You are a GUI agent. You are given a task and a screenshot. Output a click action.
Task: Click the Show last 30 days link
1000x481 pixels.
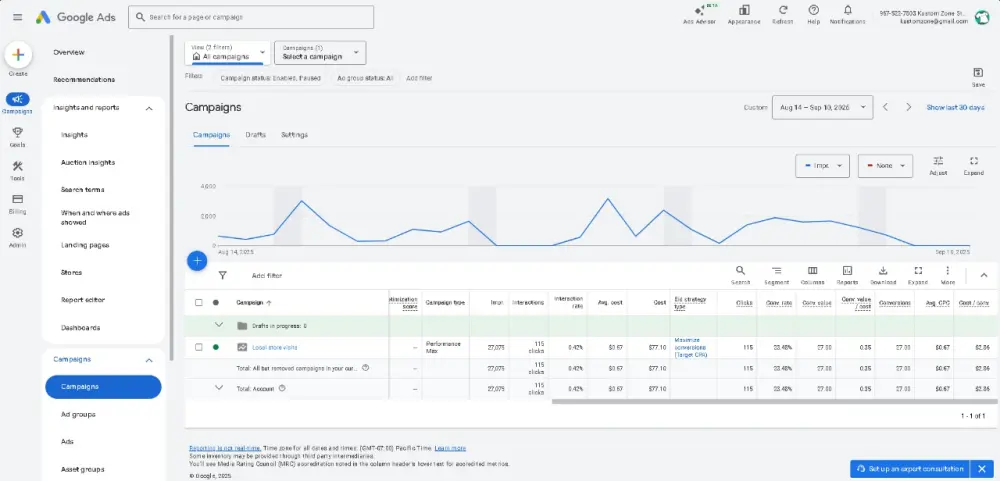coord(955,107)
